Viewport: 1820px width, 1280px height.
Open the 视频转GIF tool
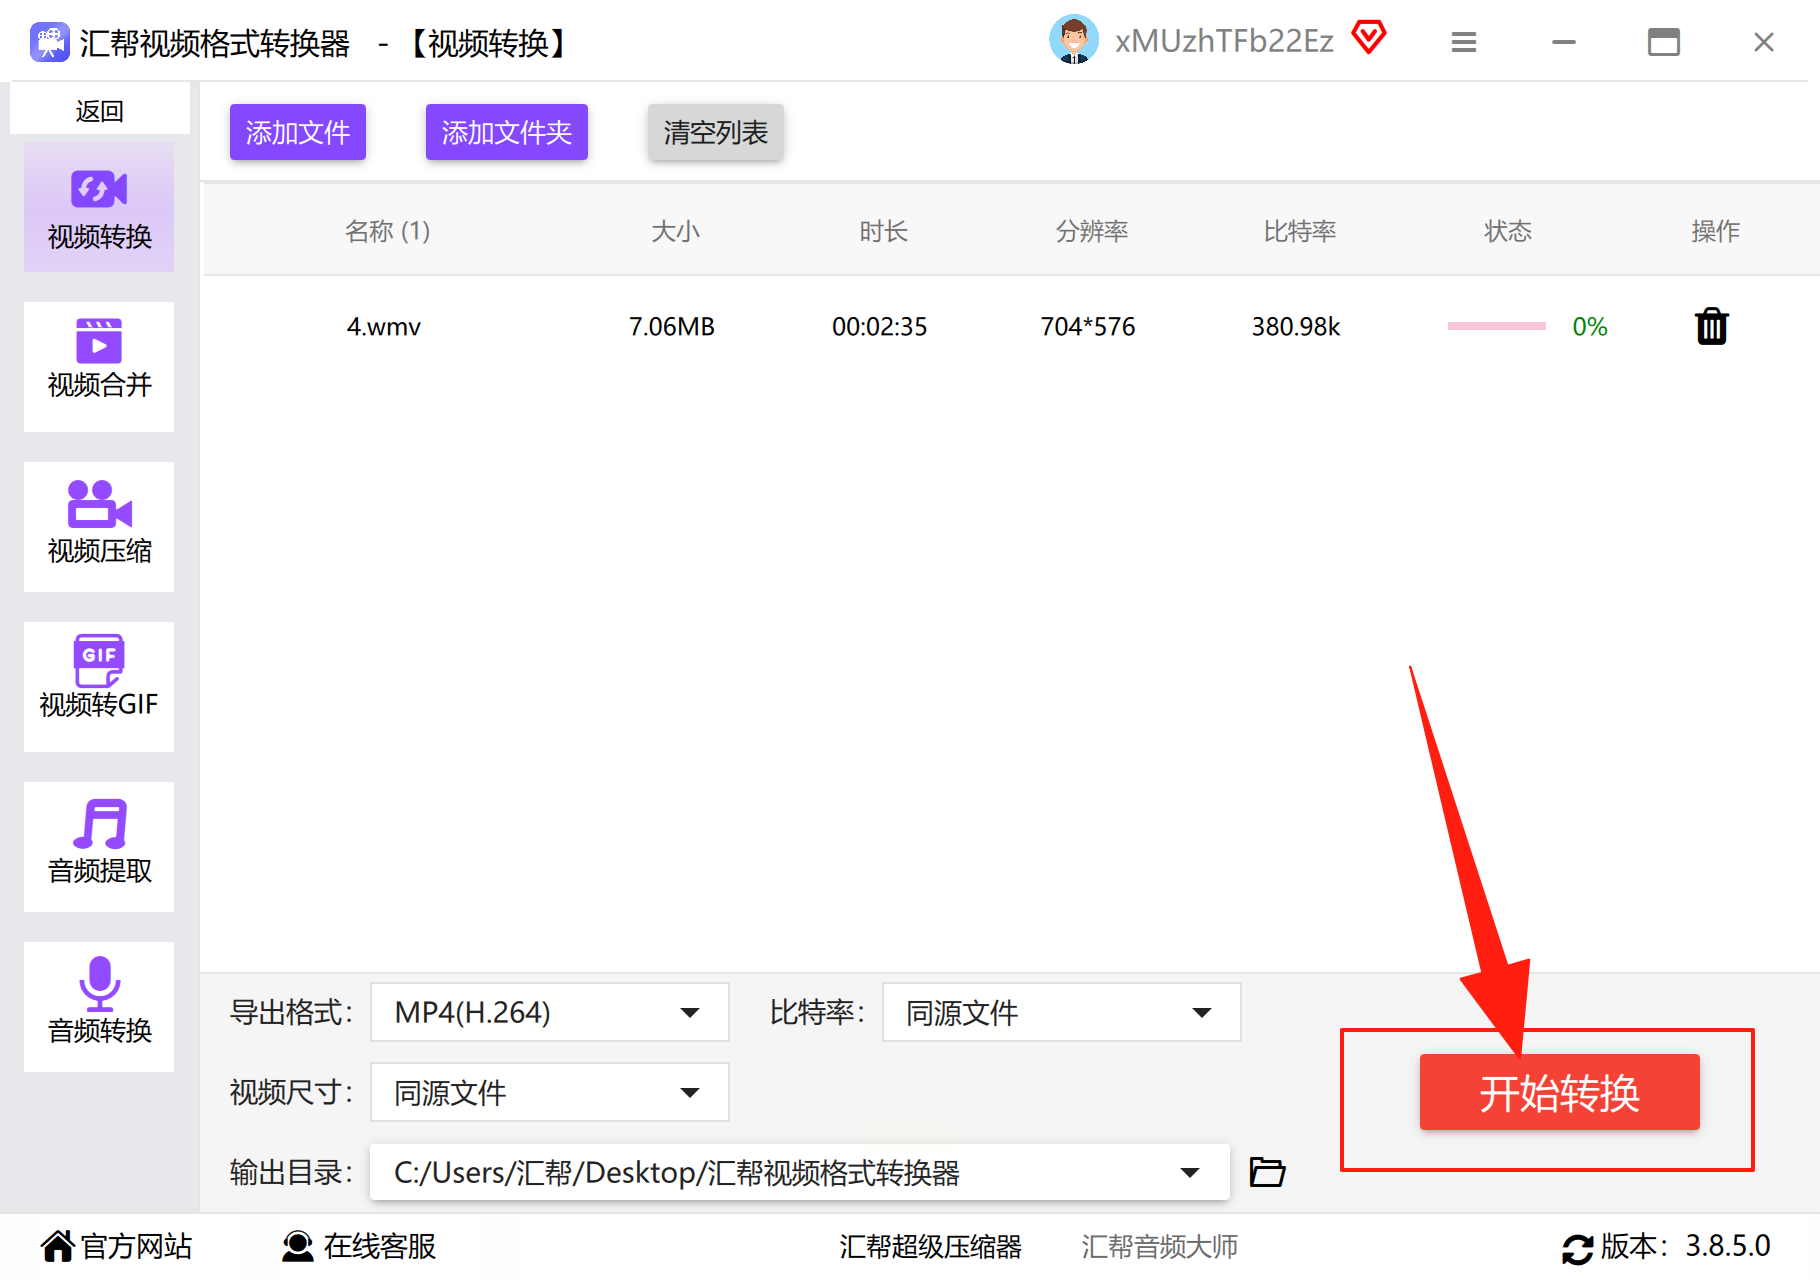(99, 686)
